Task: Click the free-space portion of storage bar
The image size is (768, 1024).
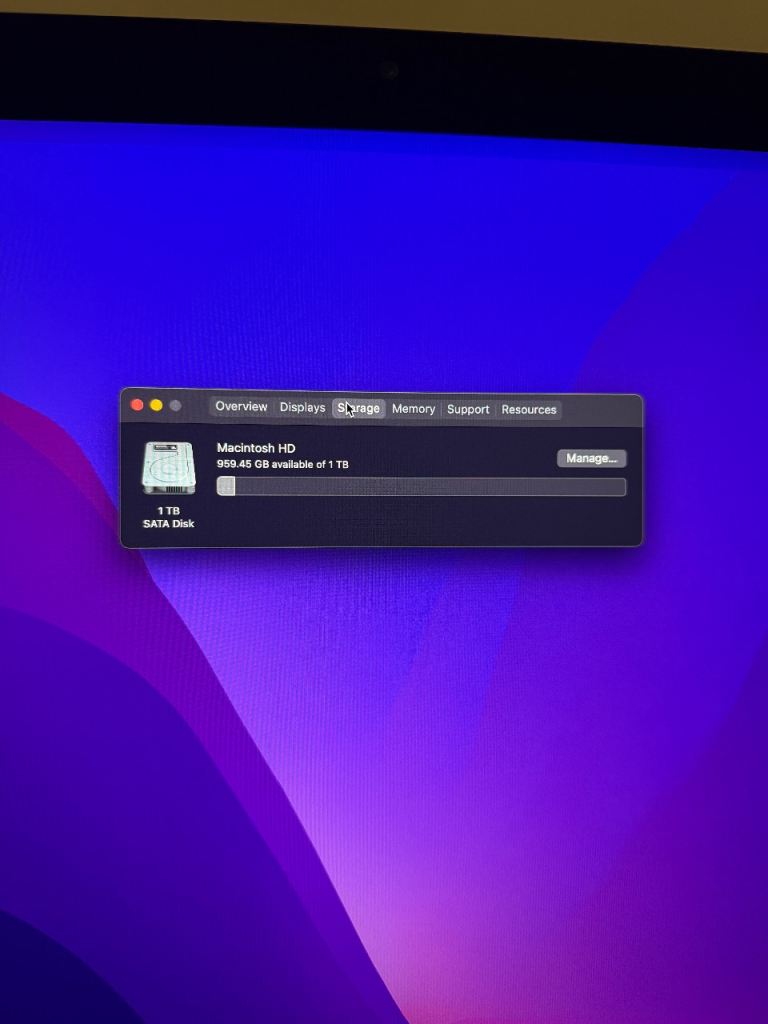Action: [x=430, y=487]
